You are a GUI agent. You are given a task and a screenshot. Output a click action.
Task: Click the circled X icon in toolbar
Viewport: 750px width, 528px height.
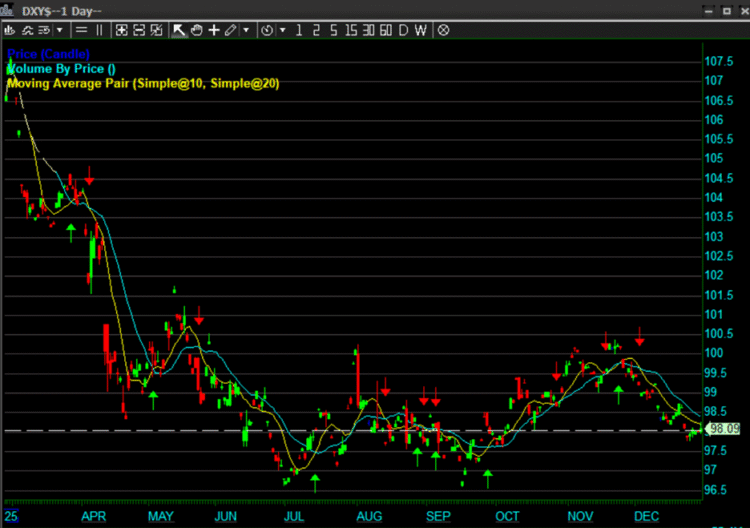[443, 30]
